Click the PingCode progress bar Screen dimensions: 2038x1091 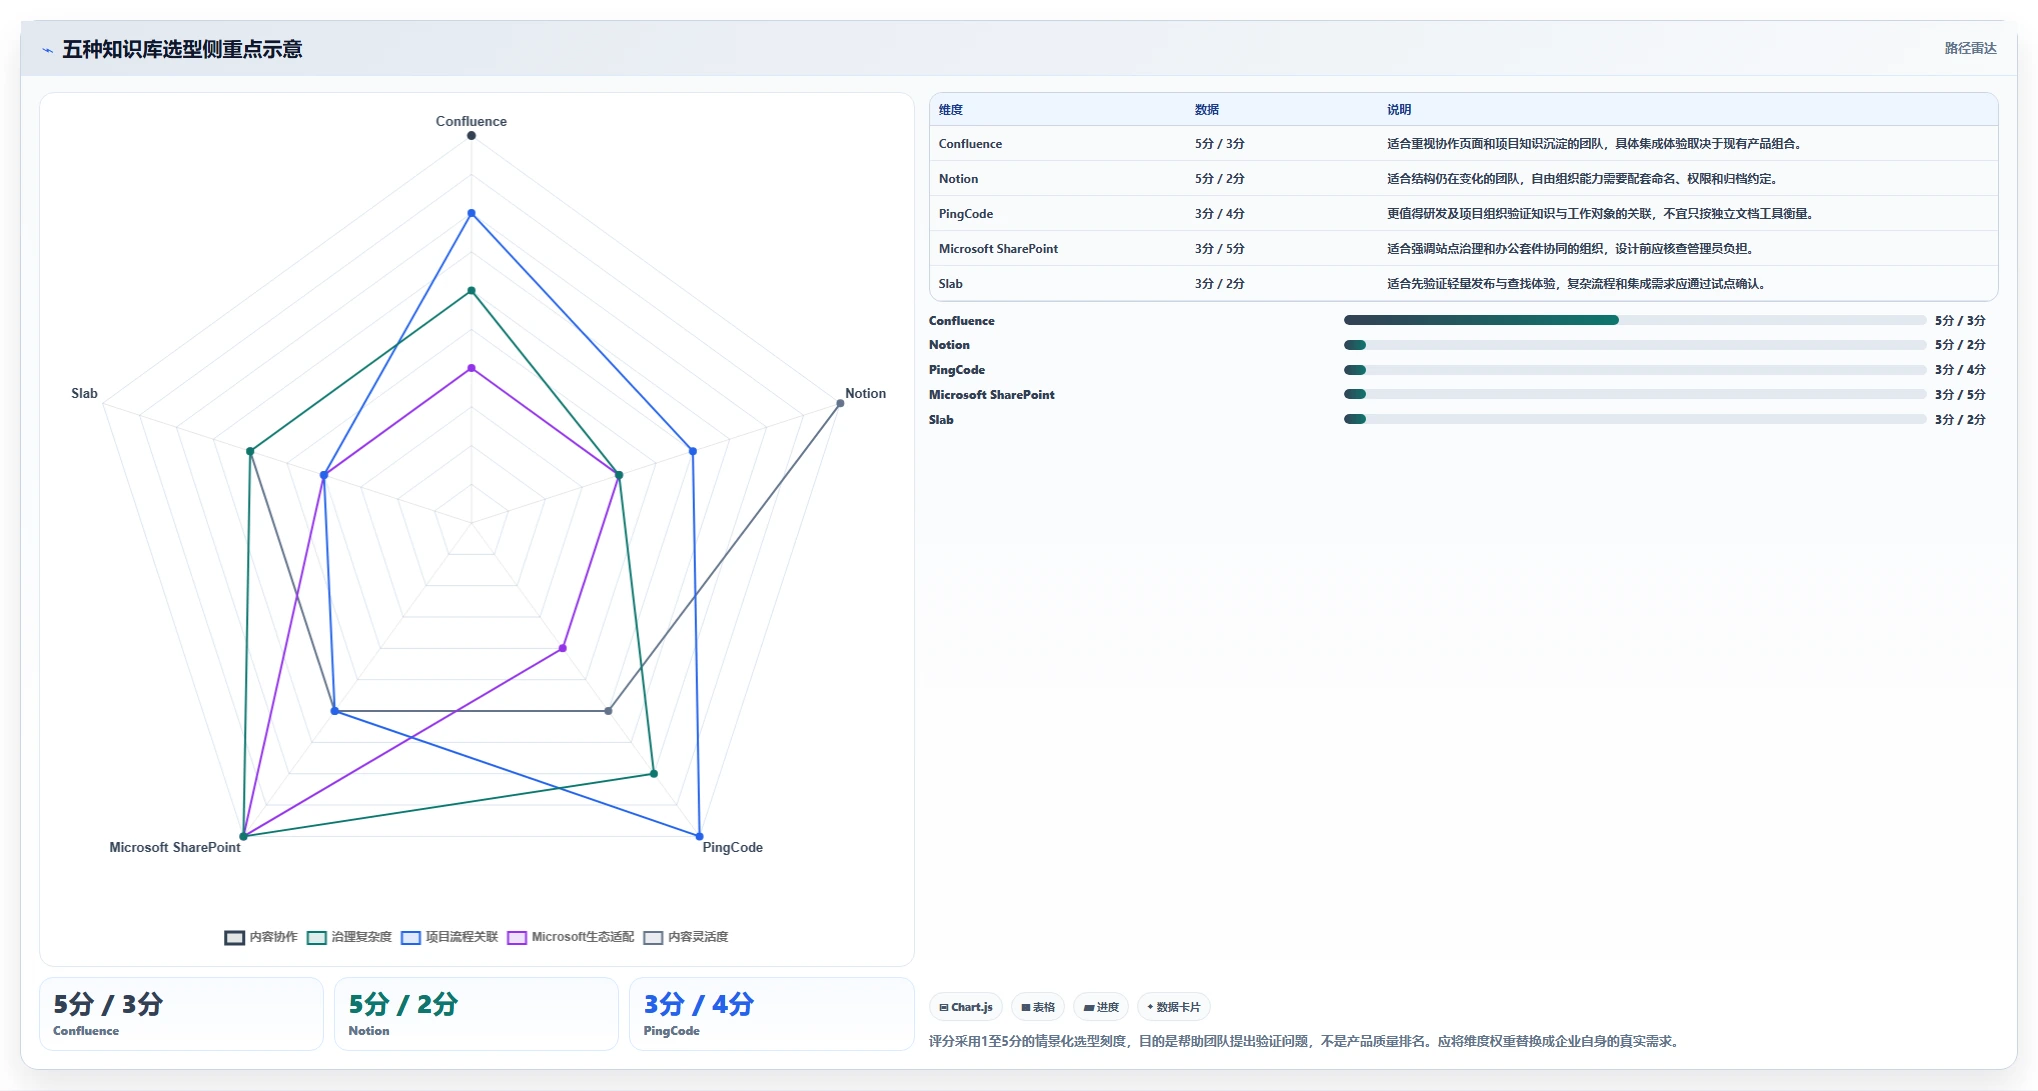click(x=1634, y=370)
